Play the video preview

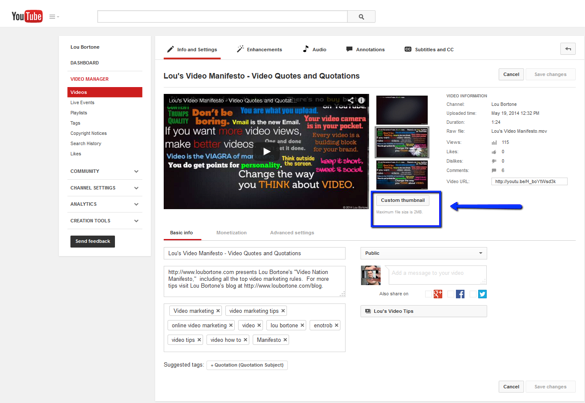266,151
